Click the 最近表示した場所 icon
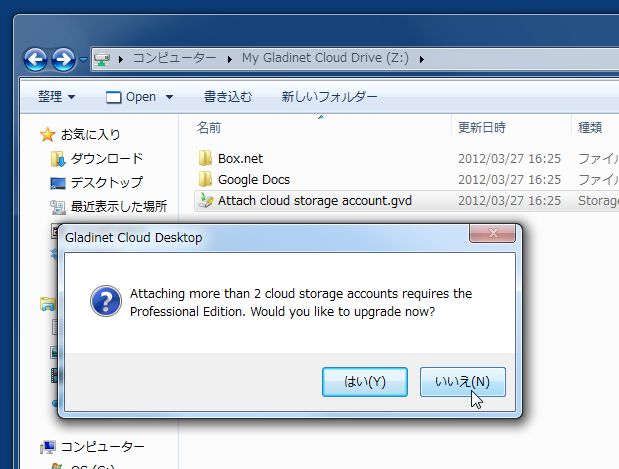Image resolution: width=619 pixels, height=469 pixels. 58,207
